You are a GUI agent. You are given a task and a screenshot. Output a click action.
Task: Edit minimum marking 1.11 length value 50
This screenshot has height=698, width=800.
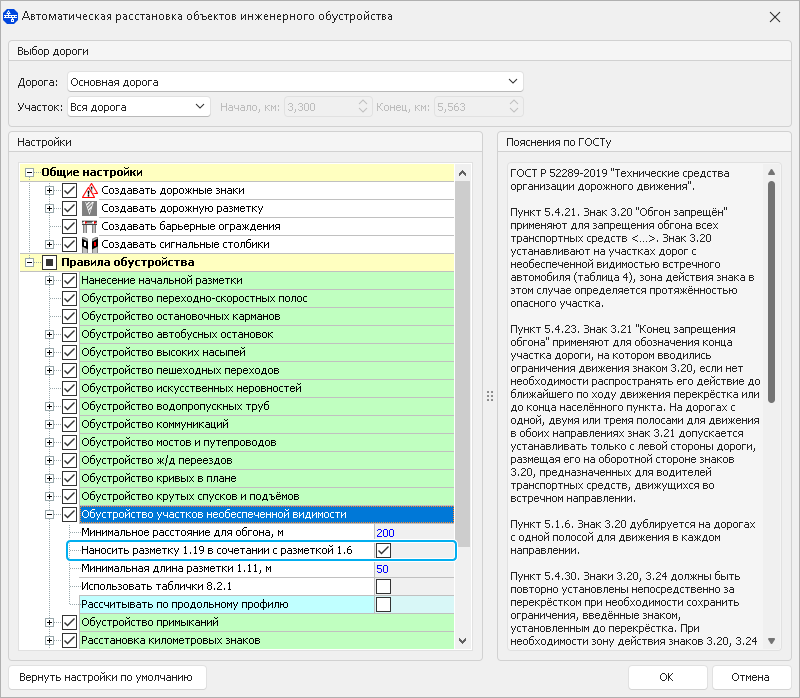414,568
